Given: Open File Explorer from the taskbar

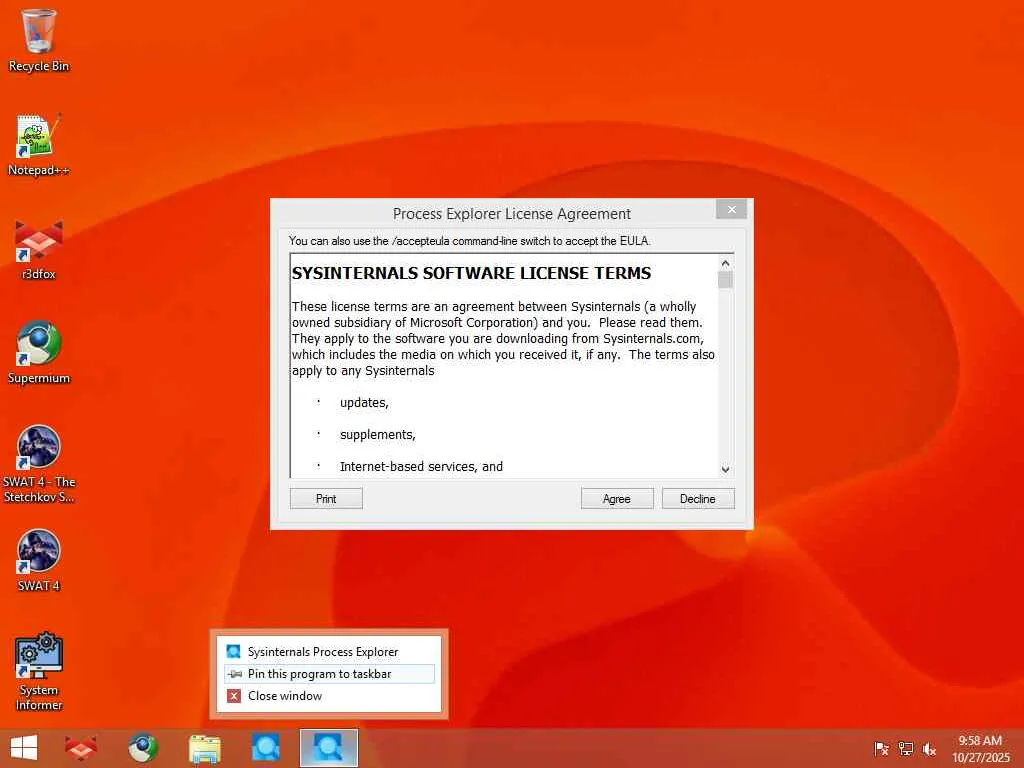Looking at the screenshot, I should [204, 748].
